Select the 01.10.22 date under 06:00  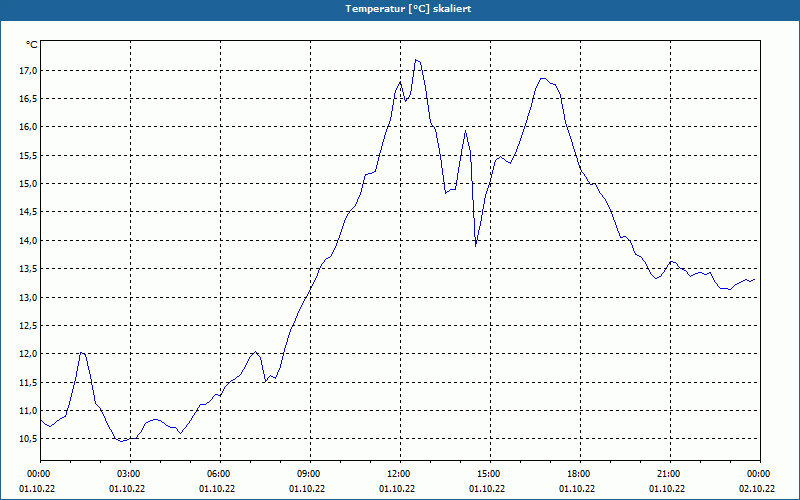coord(217,489)
